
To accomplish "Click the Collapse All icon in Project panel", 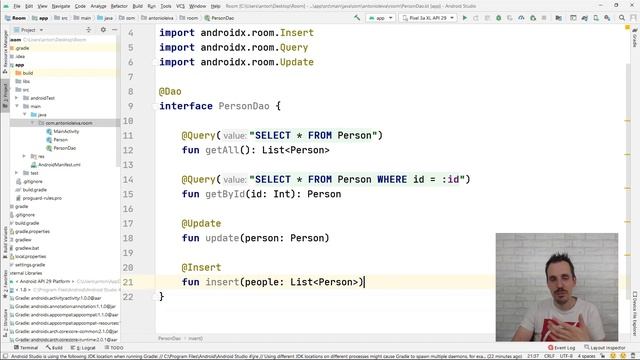I will pos(89,30).
